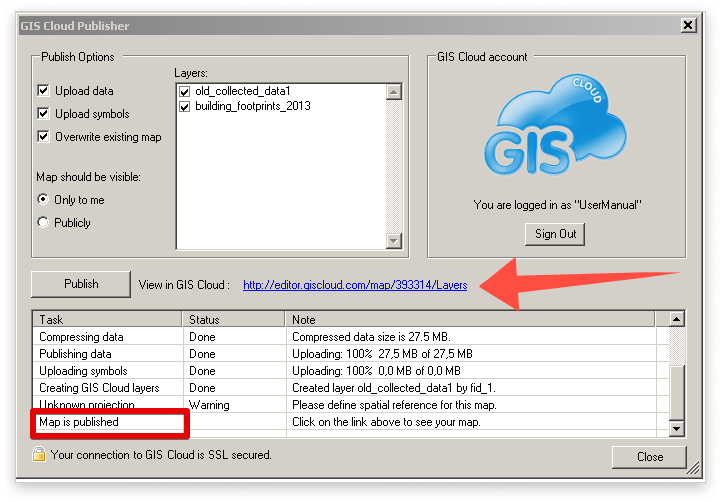Click the building_footprints_2013 layer name
Image resolution: width=721 pixels, height=502 pixels.
pos(253,106)
